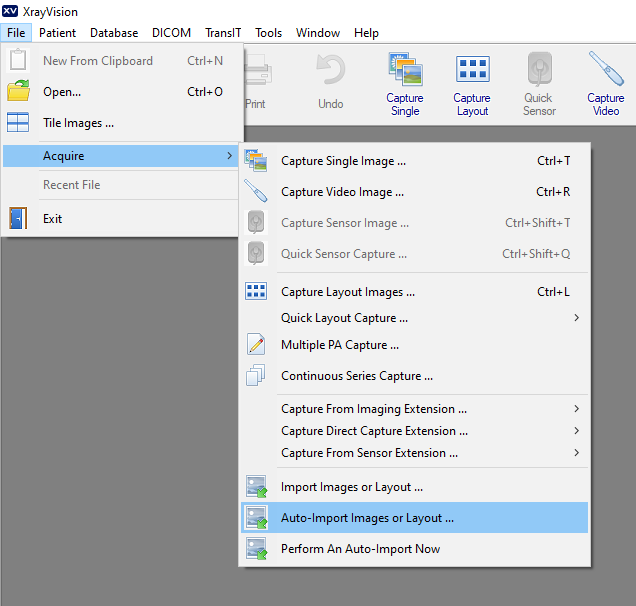This screenshot has height=606, width=636.
Task: Click the camera wand icon for Capture Video Image
Action: click(256, 191)
